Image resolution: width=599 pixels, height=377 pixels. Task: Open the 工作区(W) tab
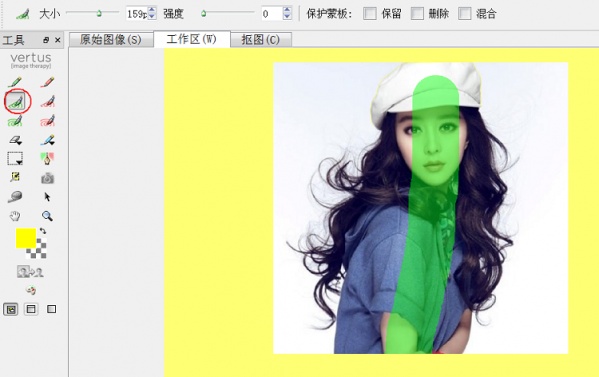point(192,39)
